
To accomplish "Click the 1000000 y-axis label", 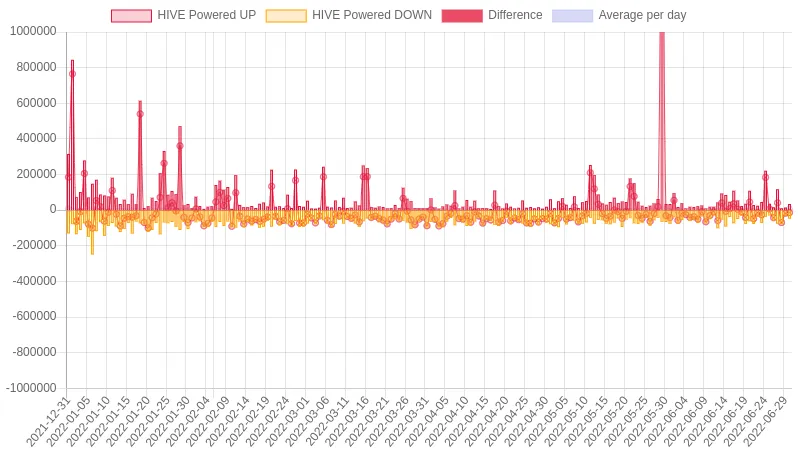I will 33,31.
